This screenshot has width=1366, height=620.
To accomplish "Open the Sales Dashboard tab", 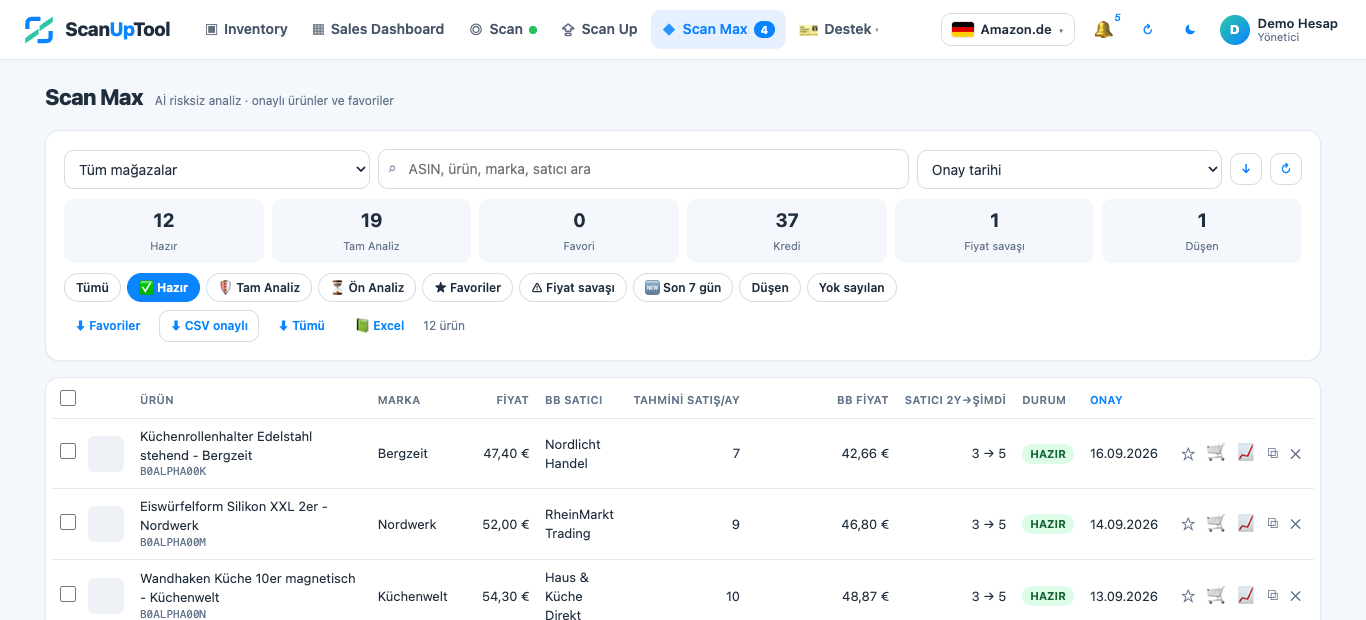I will [378, 30].
